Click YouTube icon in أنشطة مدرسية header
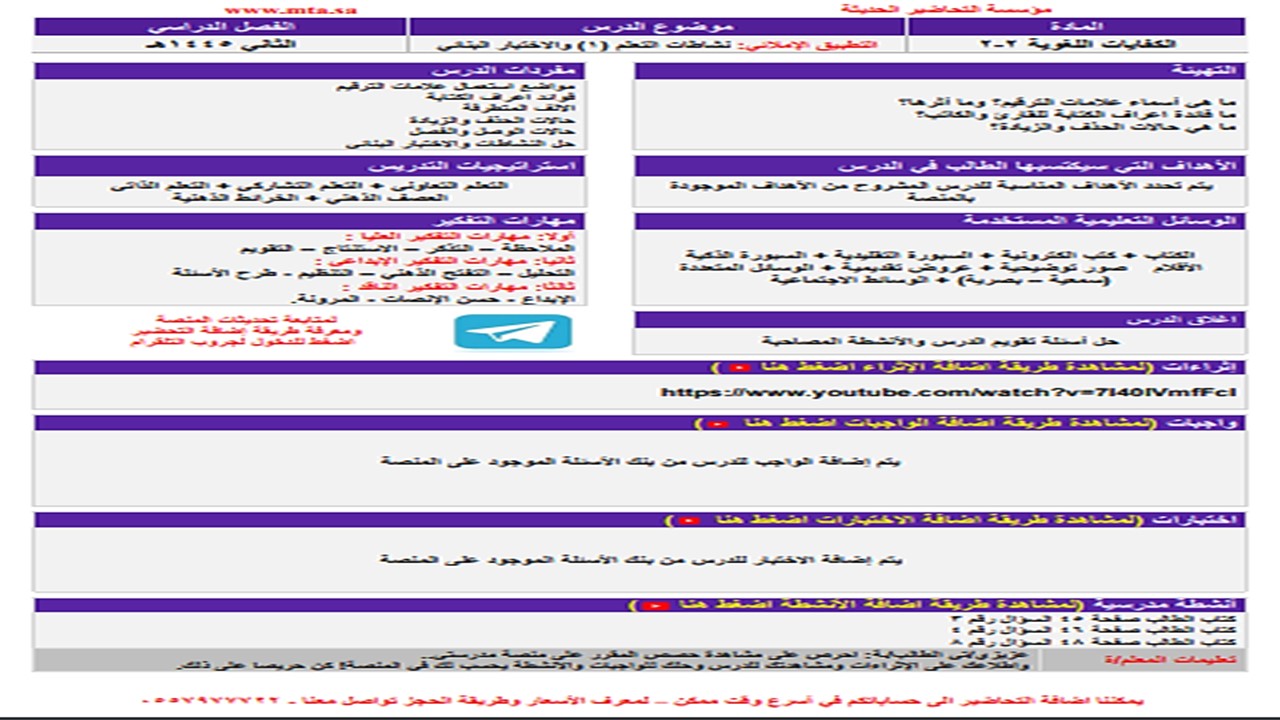 (x=655, y=606)
